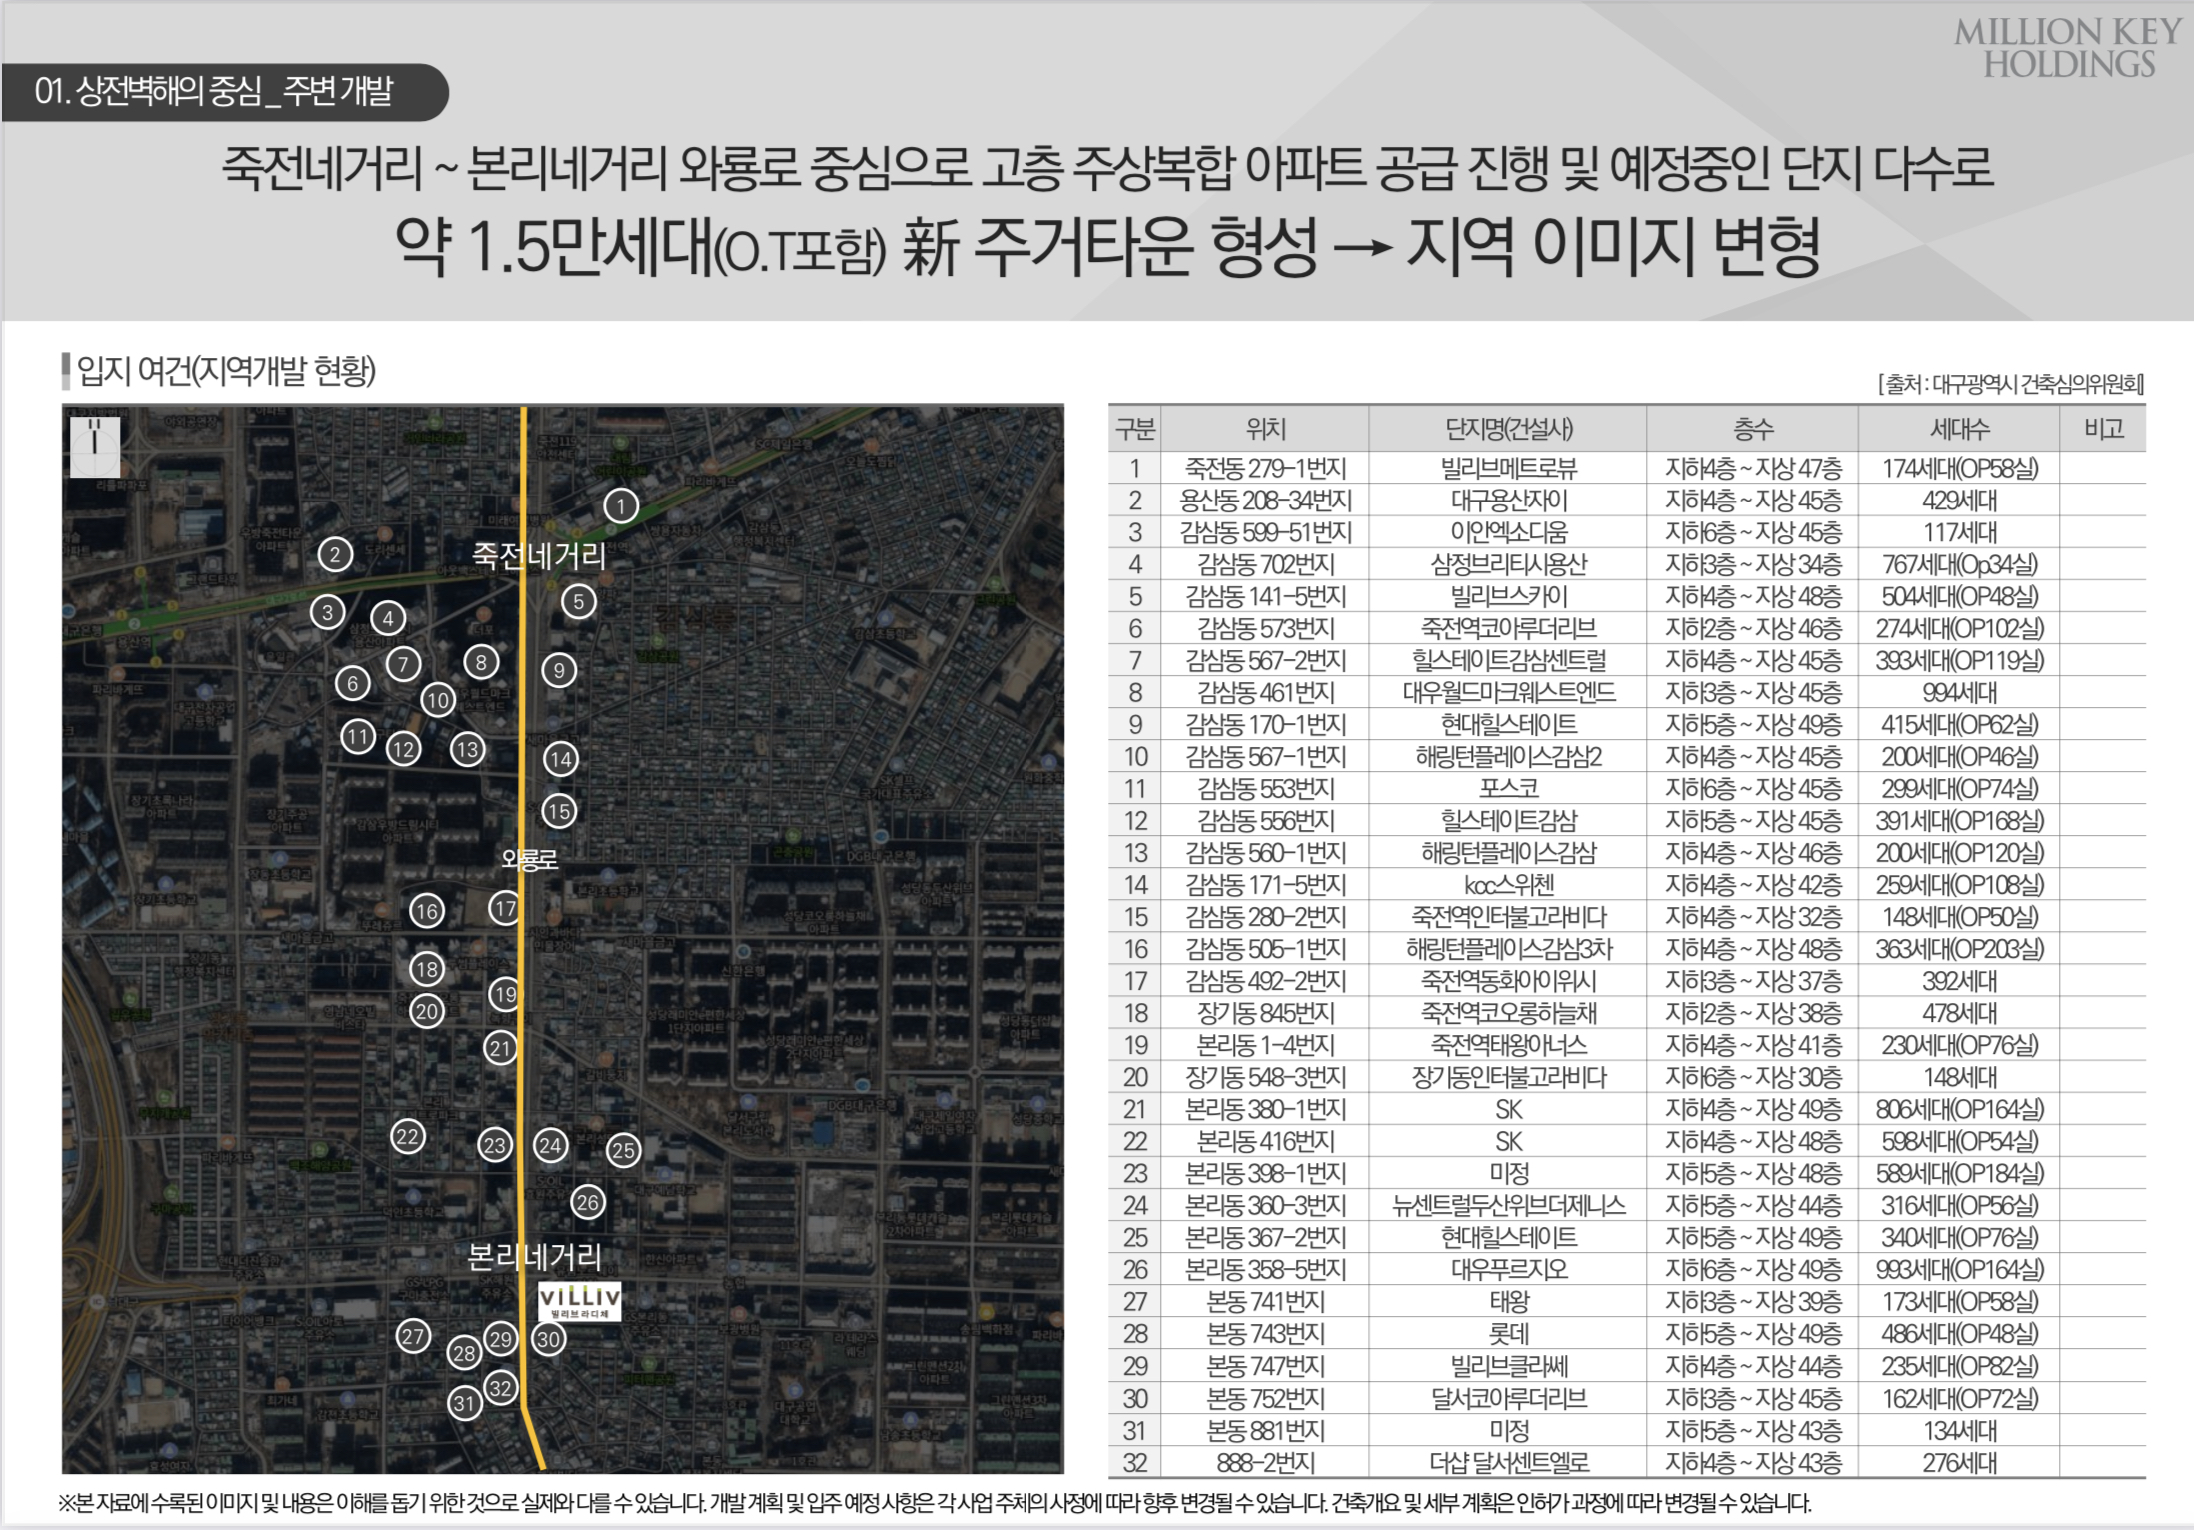Click the map scale icon top-left
2194x1530 pixels.
(x=95, y=446)
